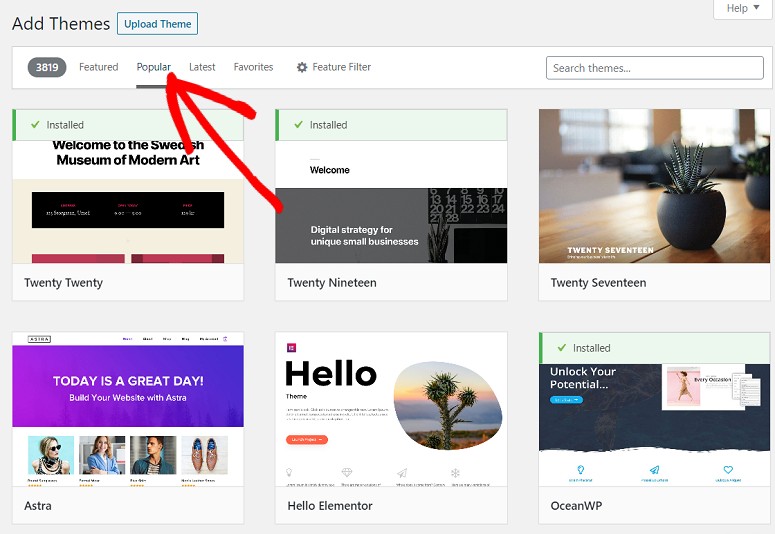Open the Astra theme preview
The height and width of the screenshot is (534, 775).
(x=128, y=409)
